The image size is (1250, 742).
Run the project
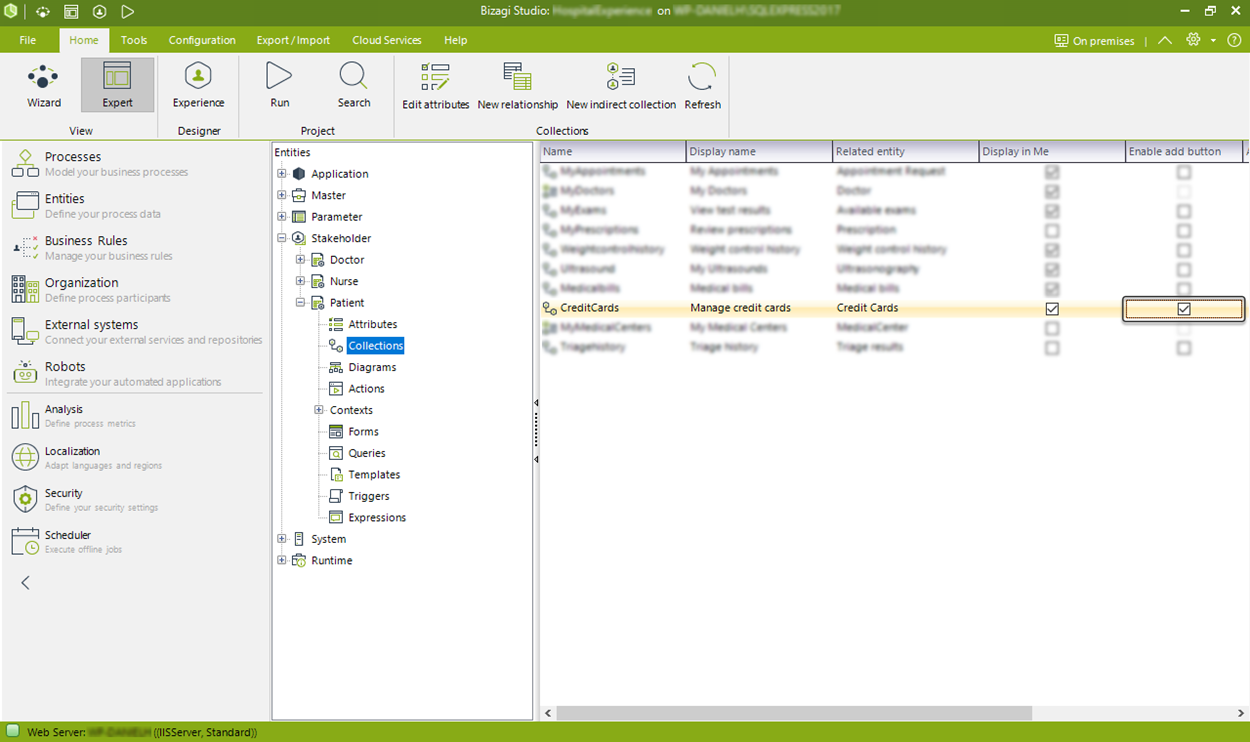[280, 85]
